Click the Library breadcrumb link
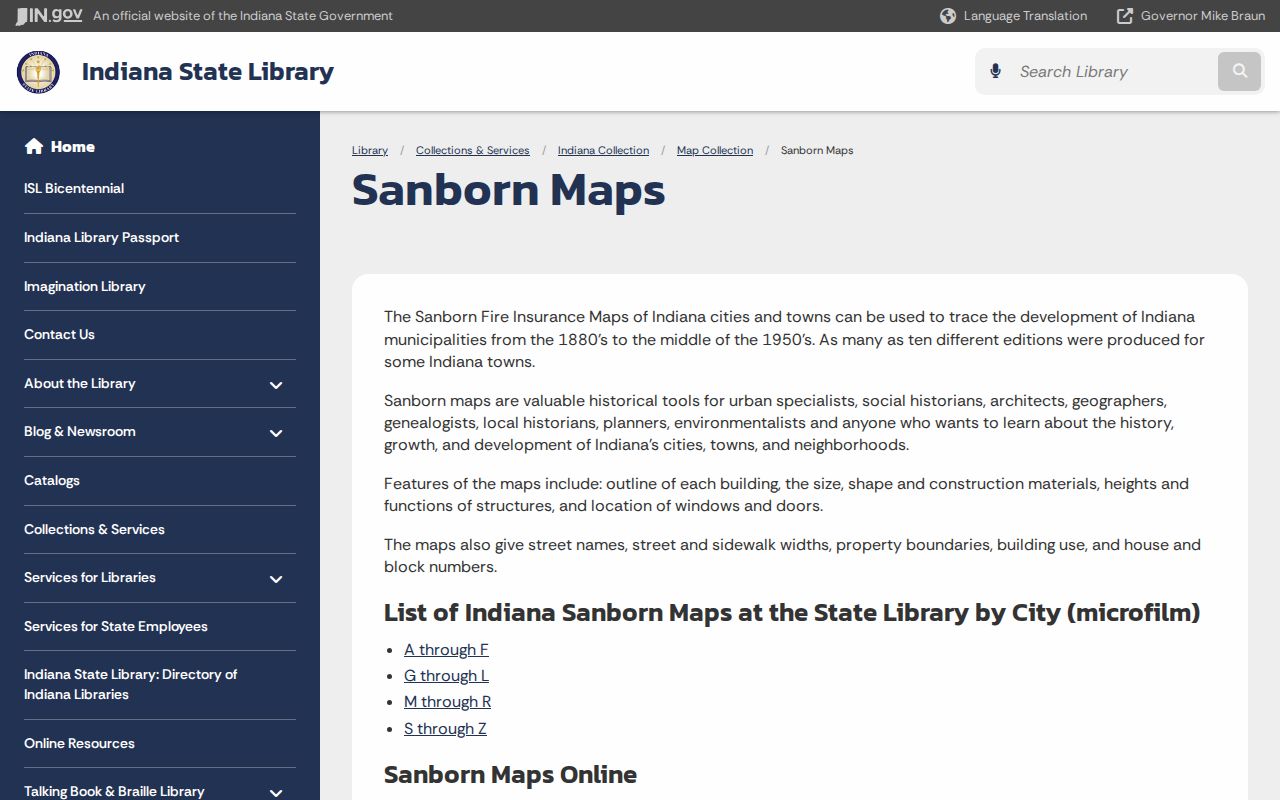1280x800 pixels. coord(370,150)
